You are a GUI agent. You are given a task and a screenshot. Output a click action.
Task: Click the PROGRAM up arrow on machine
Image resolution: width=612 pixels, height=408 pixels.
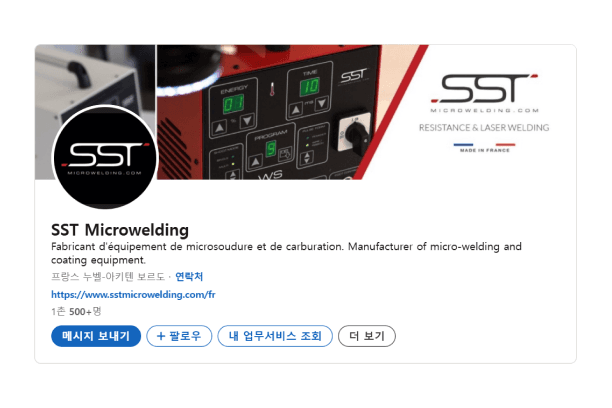[x=255, y=161]
